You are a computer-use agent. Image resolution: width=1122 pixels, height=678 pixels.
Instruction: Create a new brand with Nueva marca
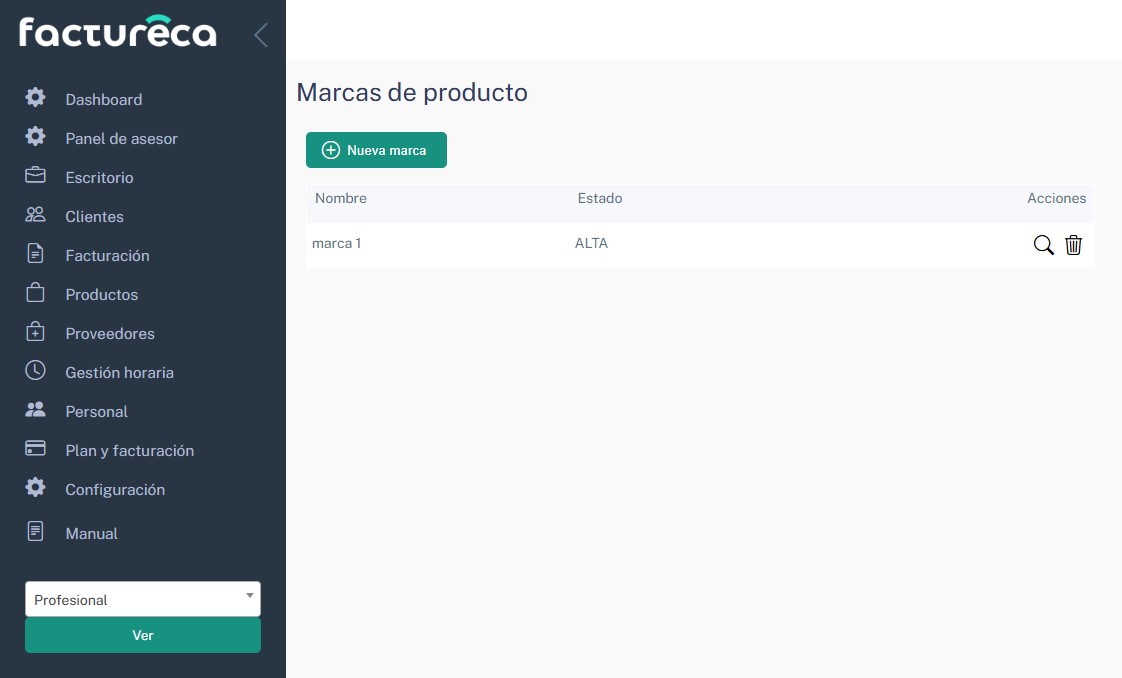click(x=376, y=150)
